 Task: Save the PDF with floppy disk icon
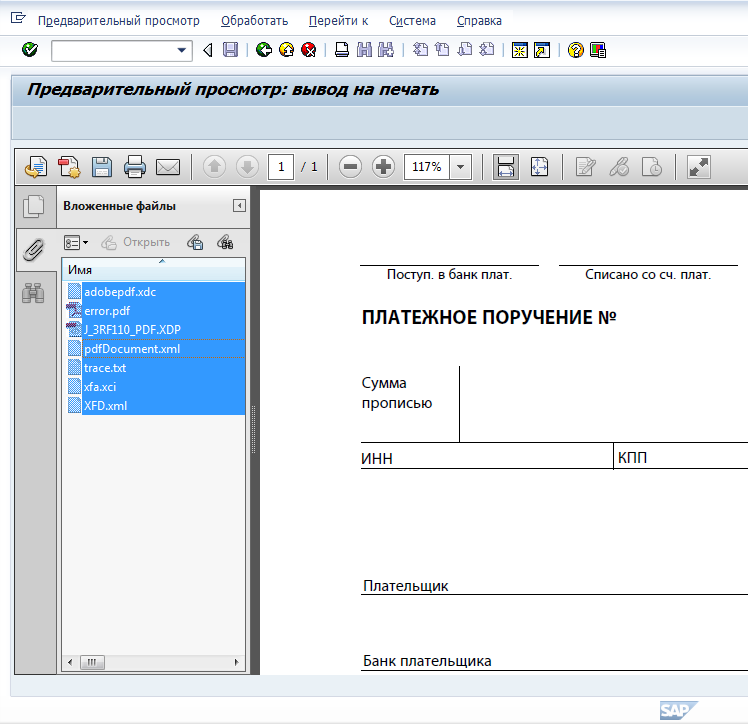point(102,167)
